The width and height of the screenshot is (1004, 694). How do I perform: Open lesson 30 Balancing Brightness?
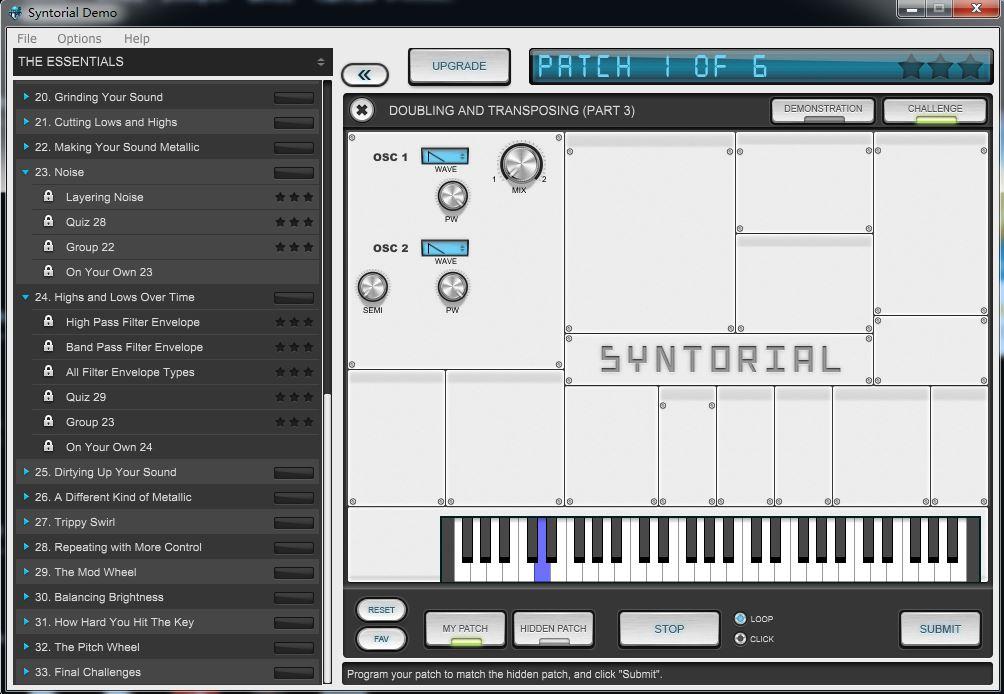[167, 597]
